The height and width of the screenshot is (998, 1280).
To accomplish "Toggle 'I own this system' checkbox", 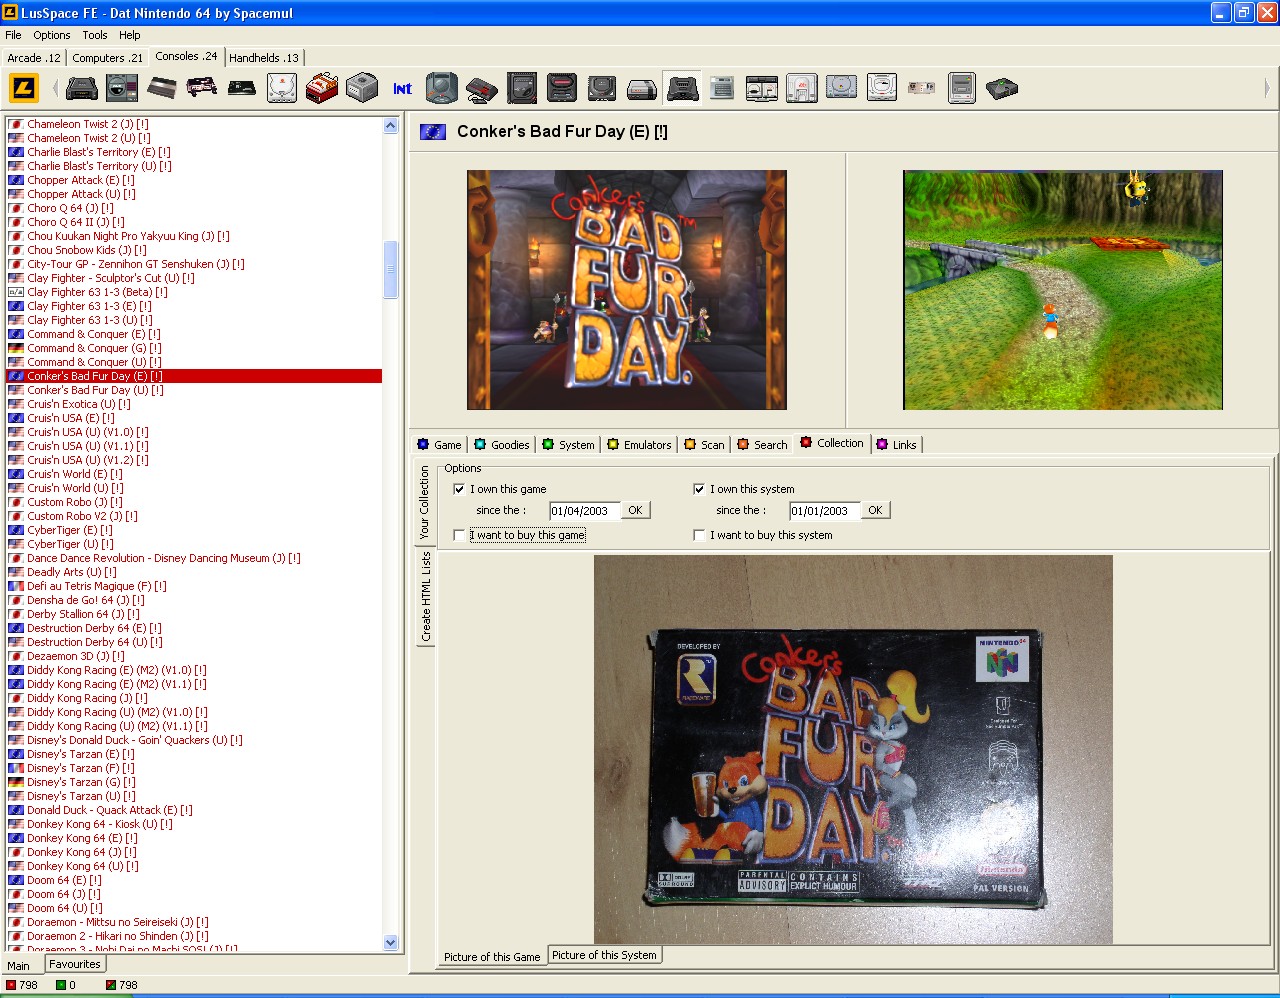I will coord(699,489).
